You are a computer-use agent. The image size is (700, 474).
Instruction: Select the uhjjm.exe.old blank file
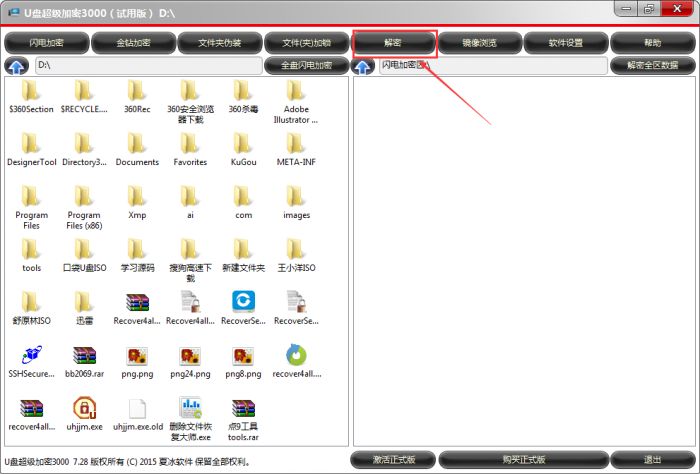click(x=137, y=408)
